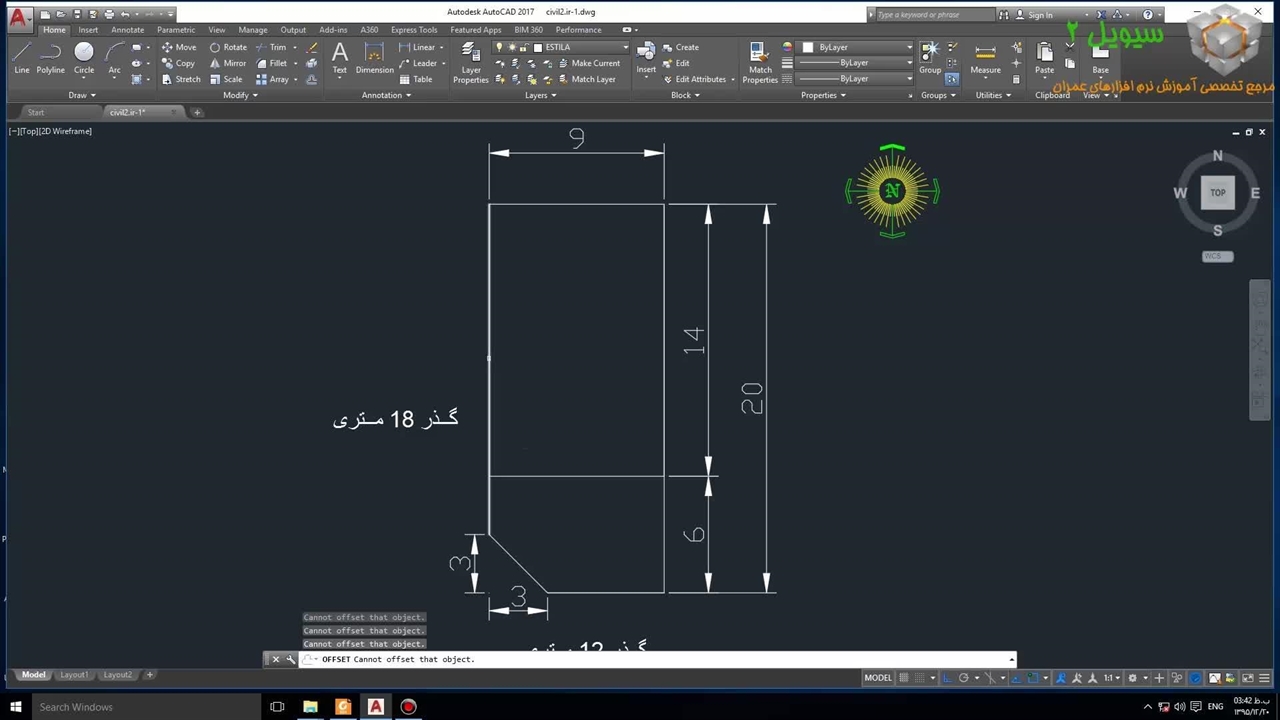Open the Layout1 tab
Screen dimensions: 1280x720
click(74, 675)
